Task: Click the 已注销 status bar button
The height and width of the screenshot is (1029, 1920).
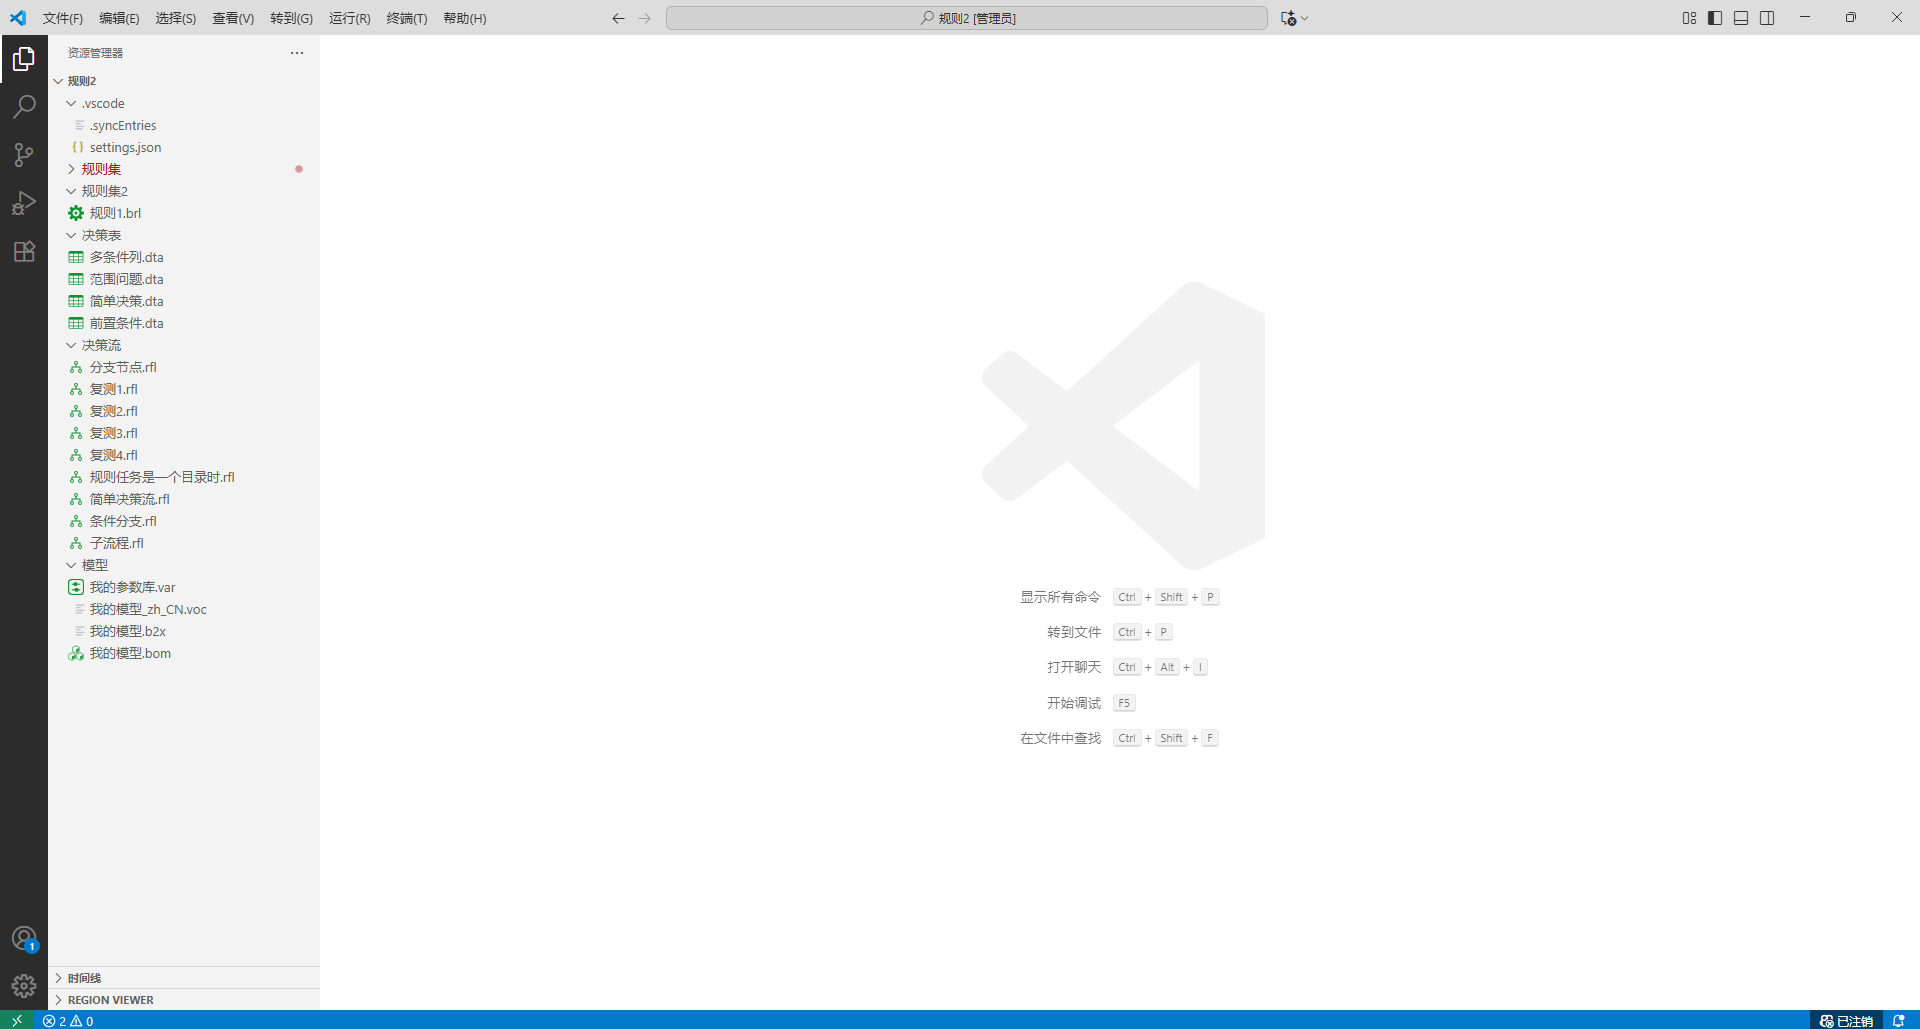Action: click(x=1846, y=1021)
